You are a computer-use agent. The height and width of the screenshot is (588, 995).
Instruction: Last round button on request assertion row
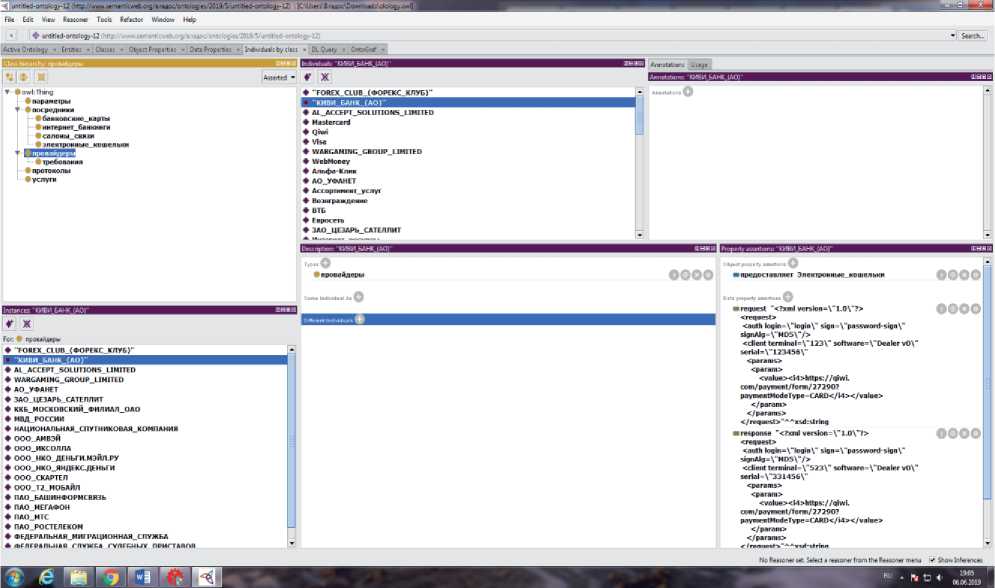[x=975, y=308]
